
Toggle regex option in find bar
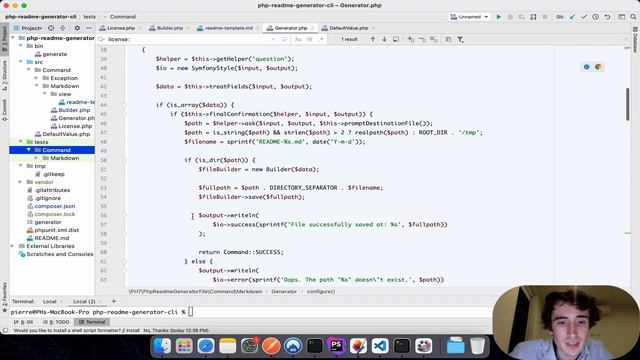[x=321, y=39]
